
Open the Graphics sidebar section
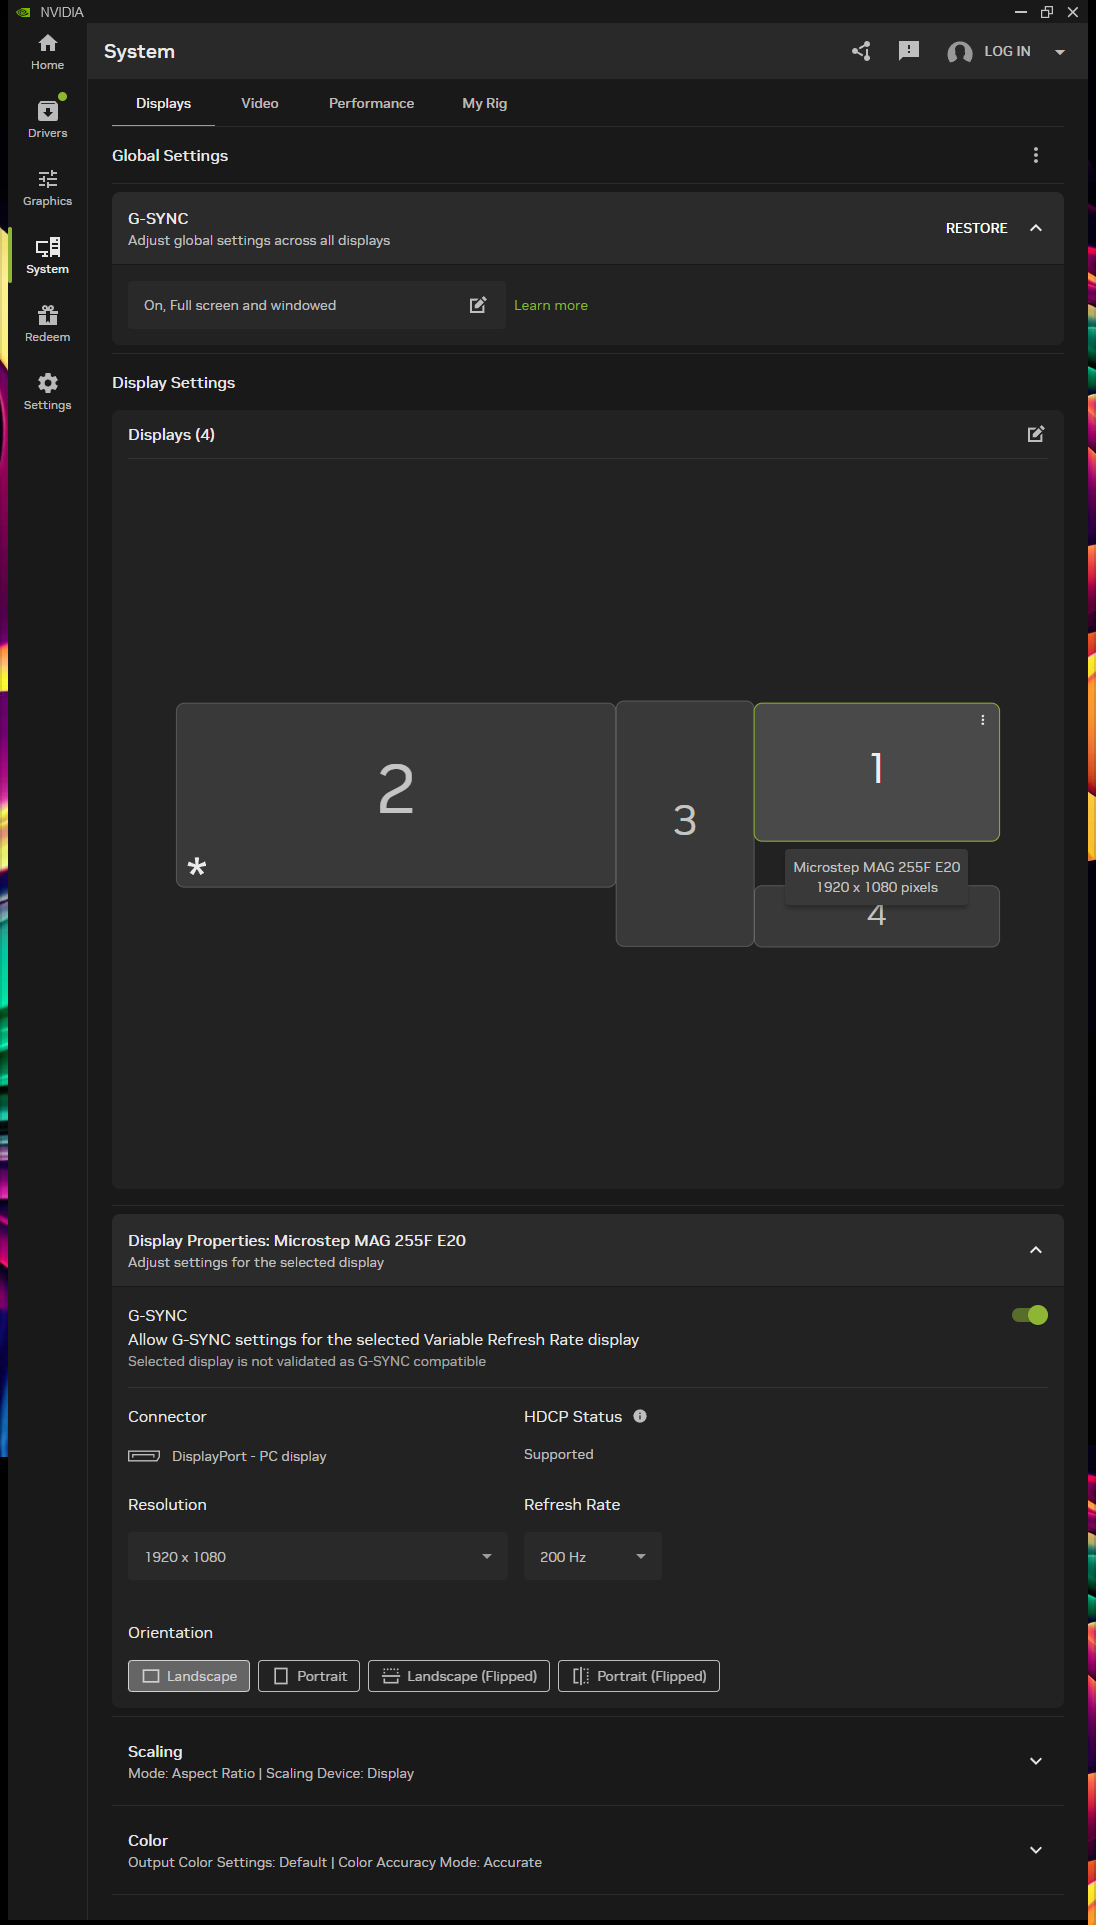click(x=47, y=188)
